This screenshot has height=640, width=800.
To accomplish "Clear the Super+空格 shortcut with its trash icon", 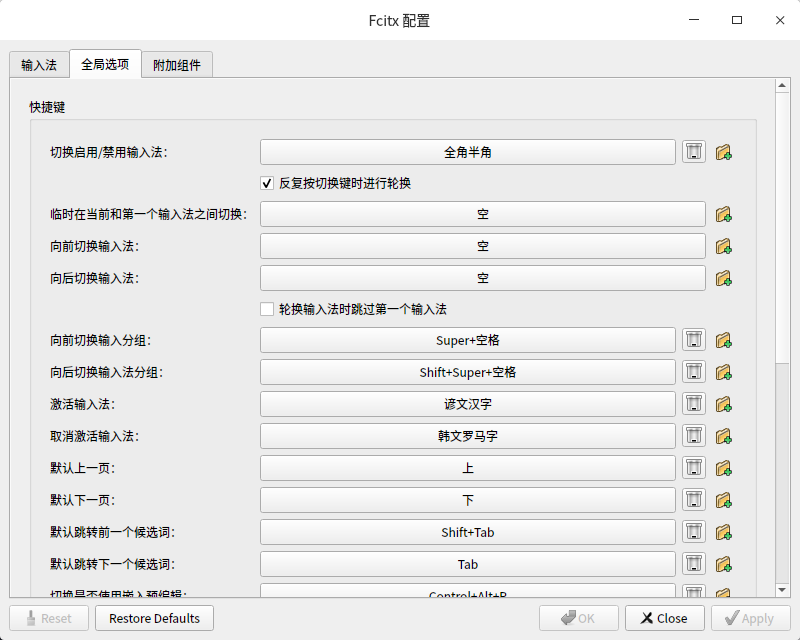I will (x=694, y=340).
